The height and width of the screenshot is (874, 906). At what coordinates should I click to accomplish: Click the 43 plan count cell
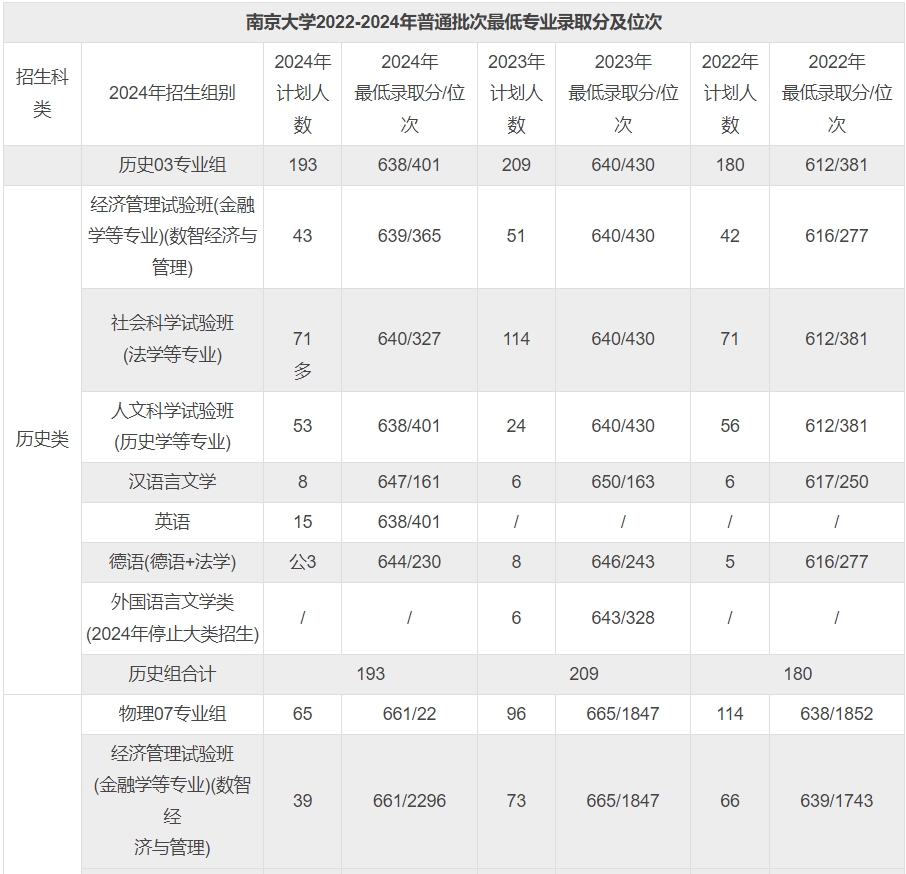click(302, 236)
